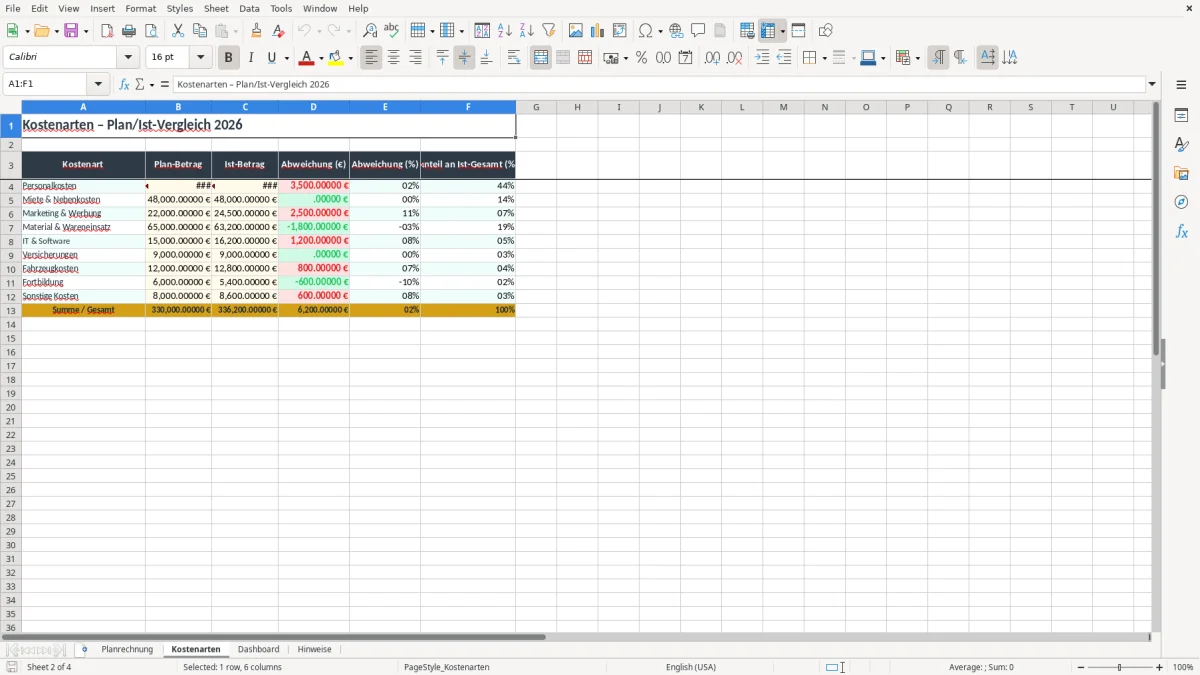This screenshot has height=675, width=1200.
Task: Open the Select Function (Sum) dropdown
Action: coord(152,84)
